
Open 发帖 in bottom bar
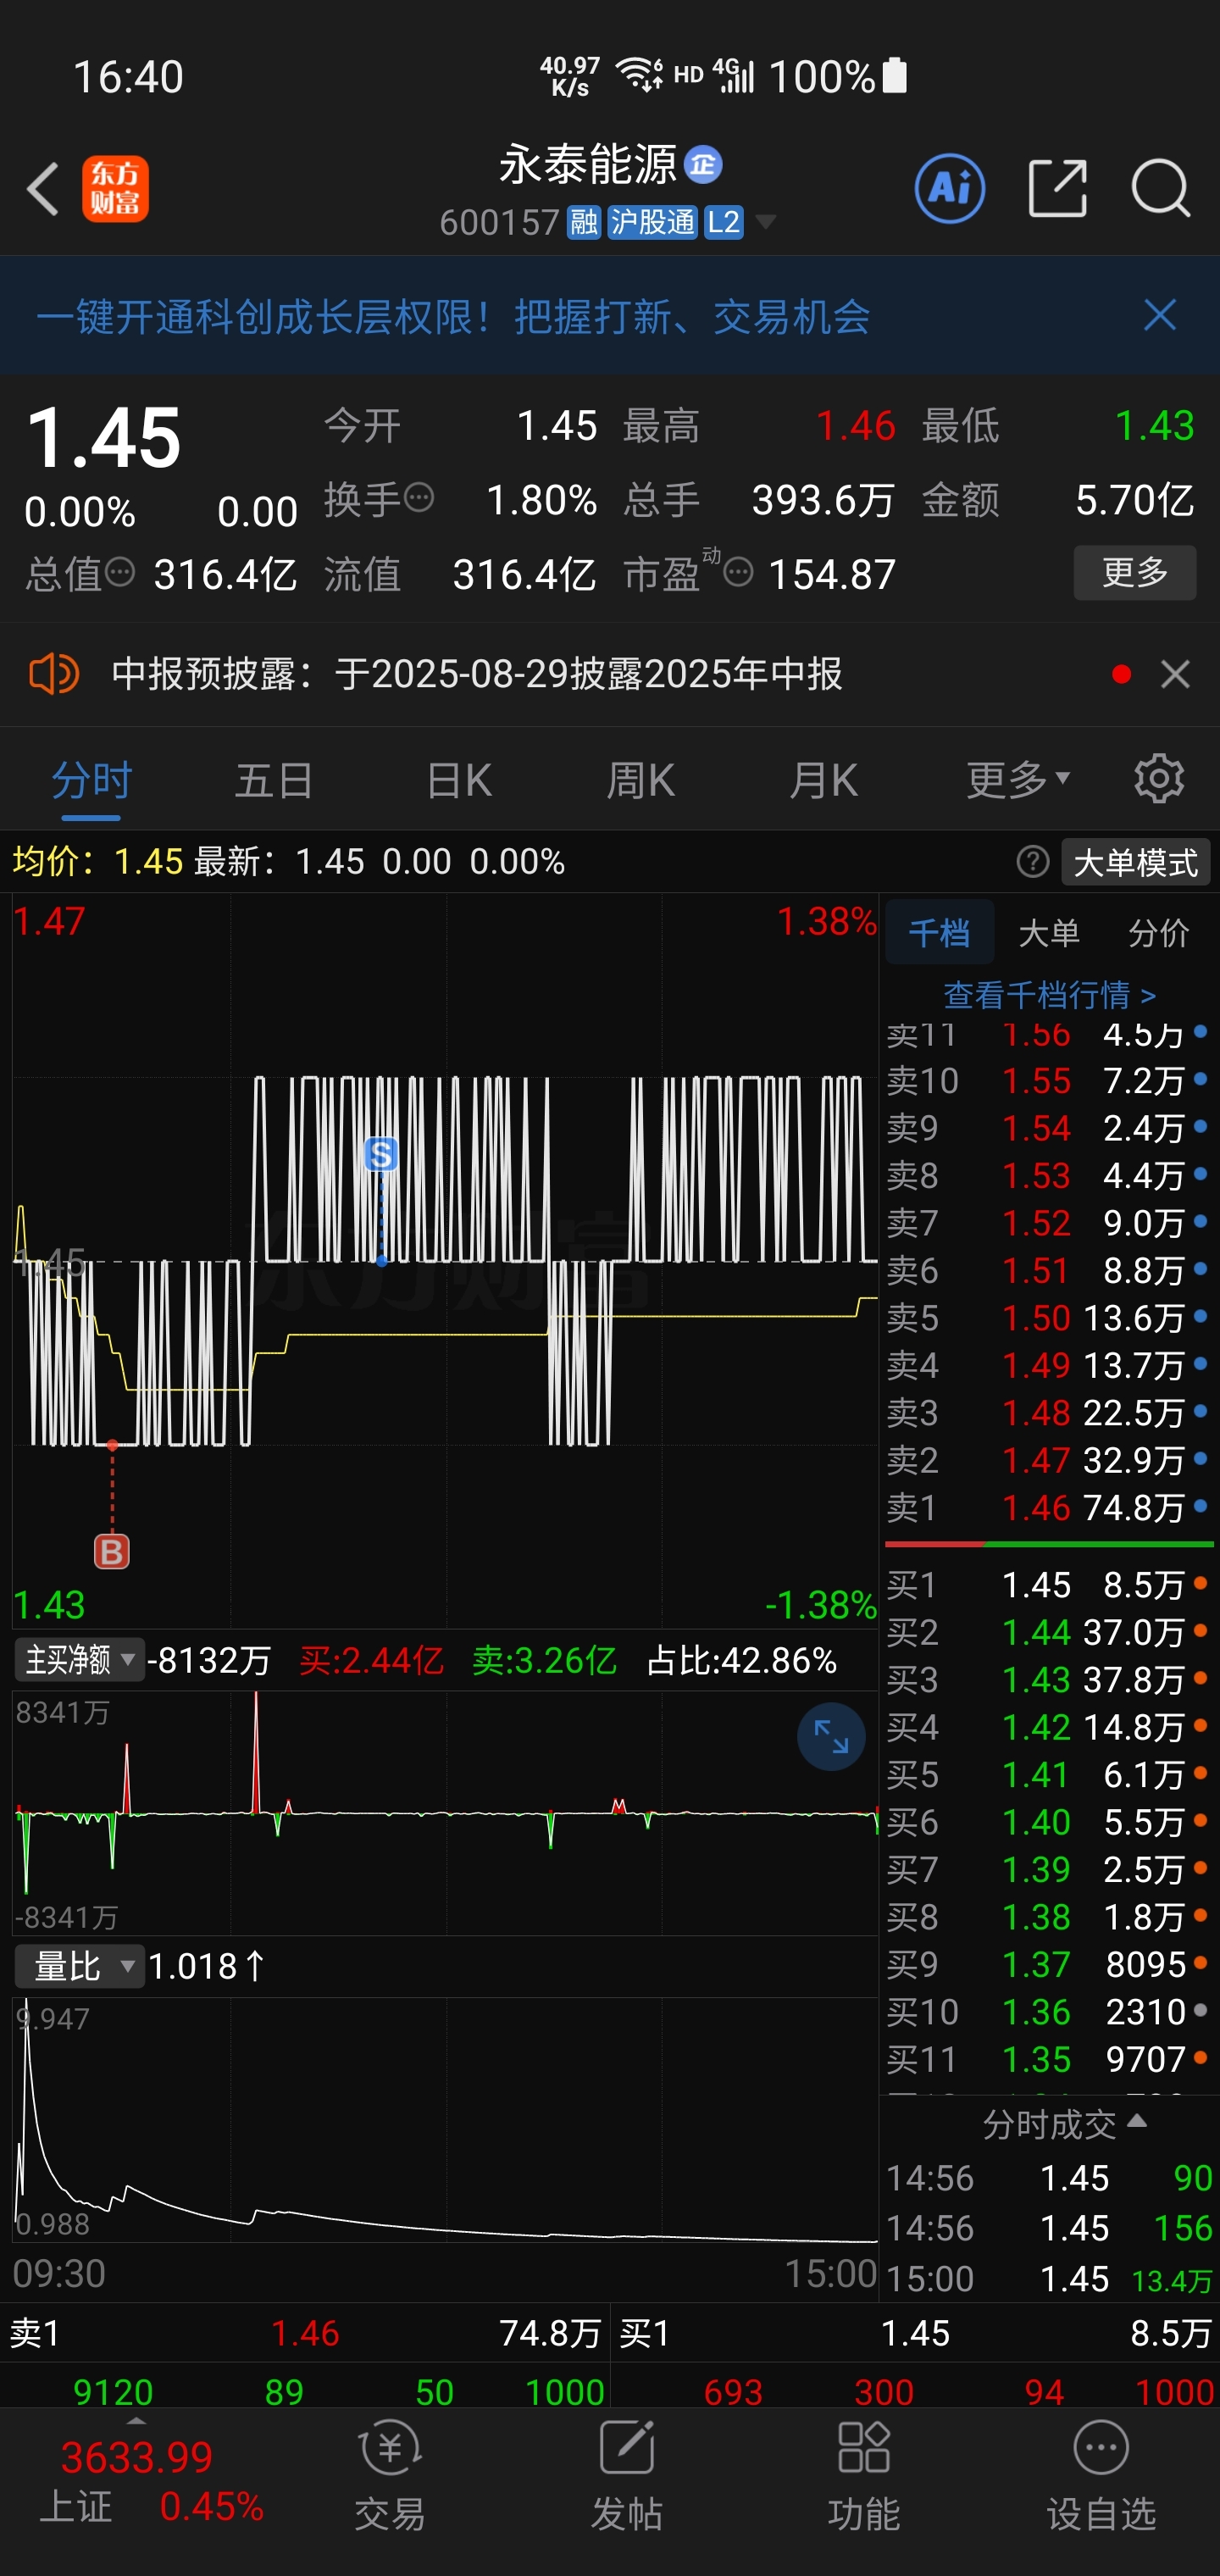(627, 2476)
